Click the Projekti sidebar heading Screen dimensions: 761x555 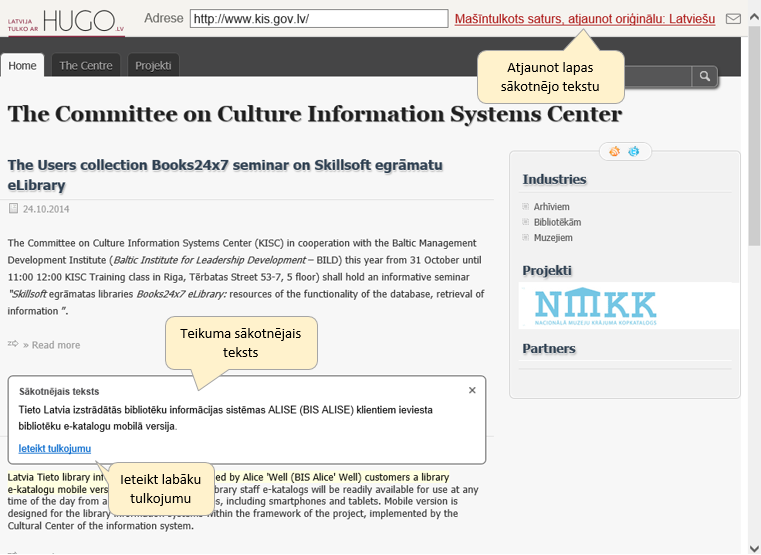[547, 270]
